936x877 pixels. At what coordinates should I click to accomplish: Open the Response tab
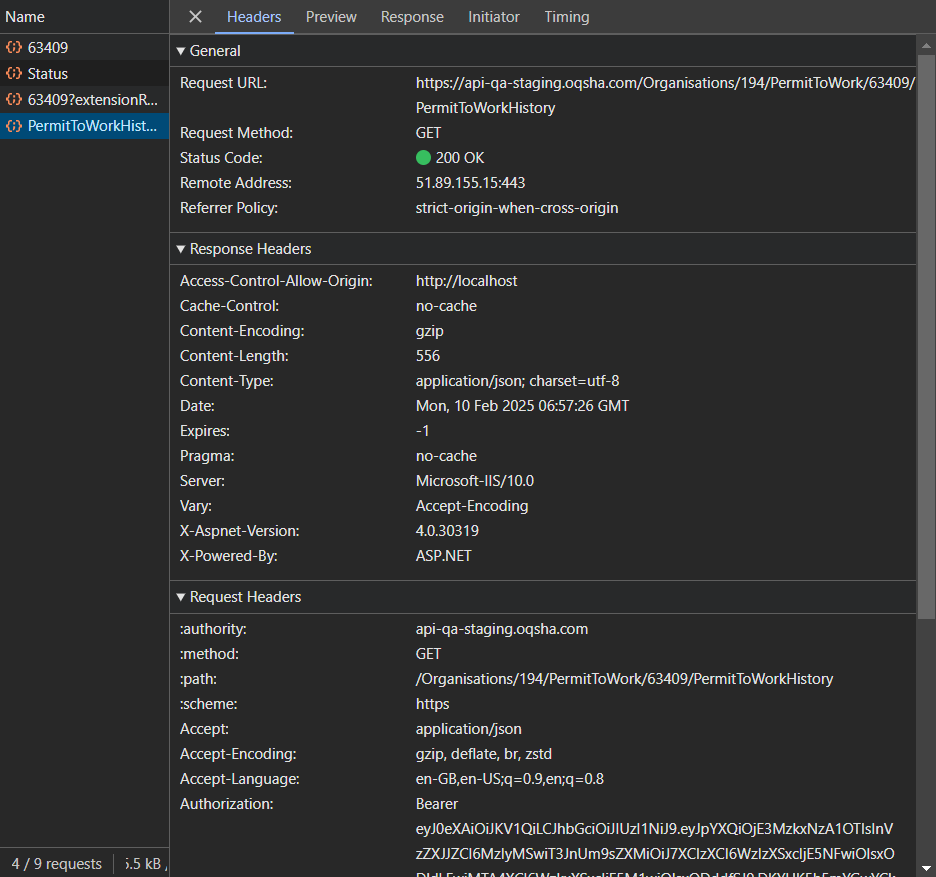[x=412, y=17]
